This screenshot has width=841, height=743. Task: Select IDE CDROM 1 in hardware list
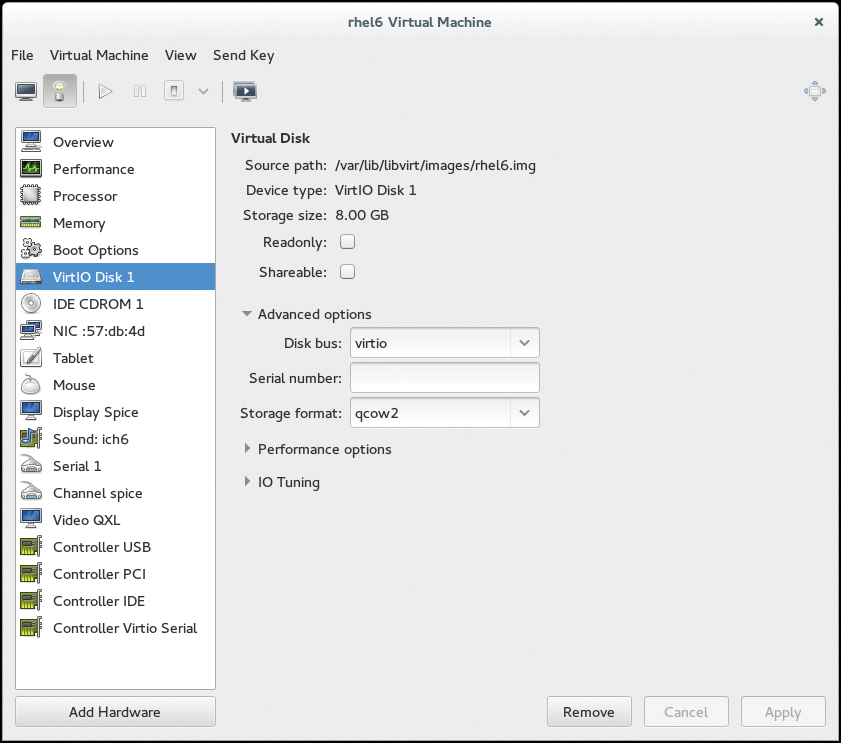pos(98,304)
